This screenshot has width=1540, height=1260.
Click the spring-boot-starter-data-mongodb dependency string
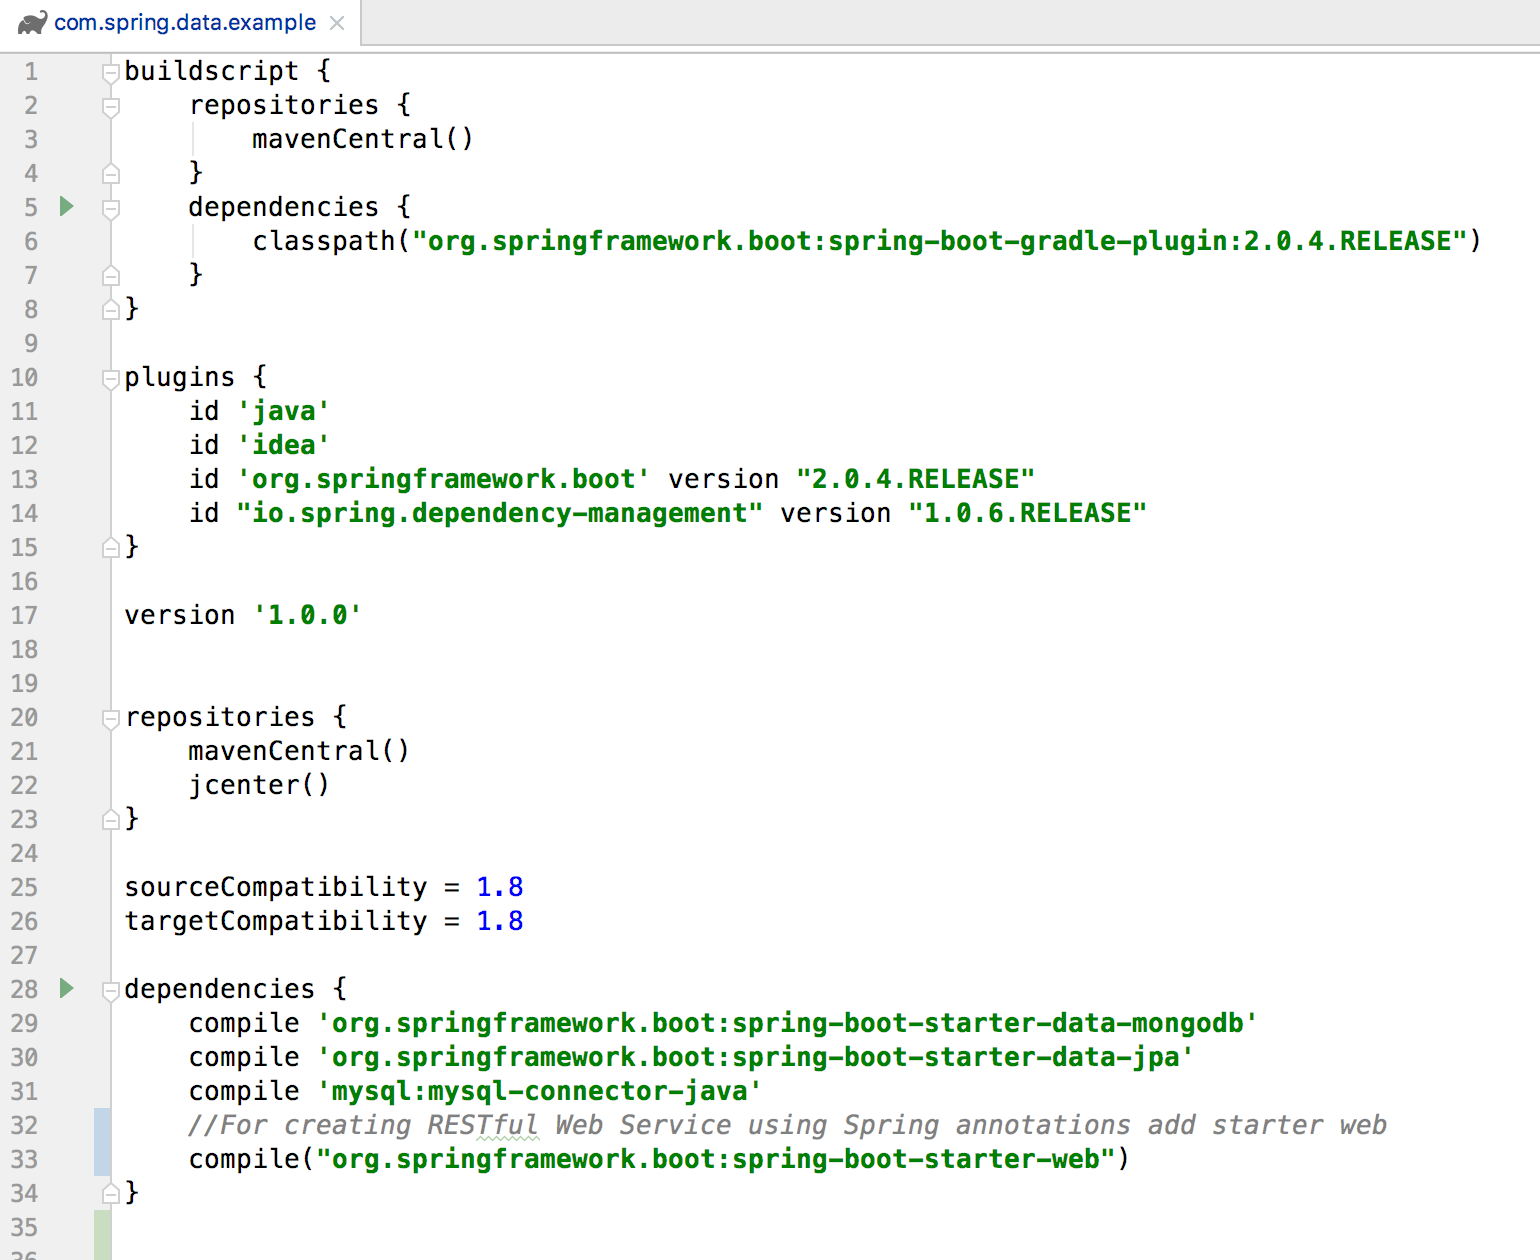coord(788,1023)
